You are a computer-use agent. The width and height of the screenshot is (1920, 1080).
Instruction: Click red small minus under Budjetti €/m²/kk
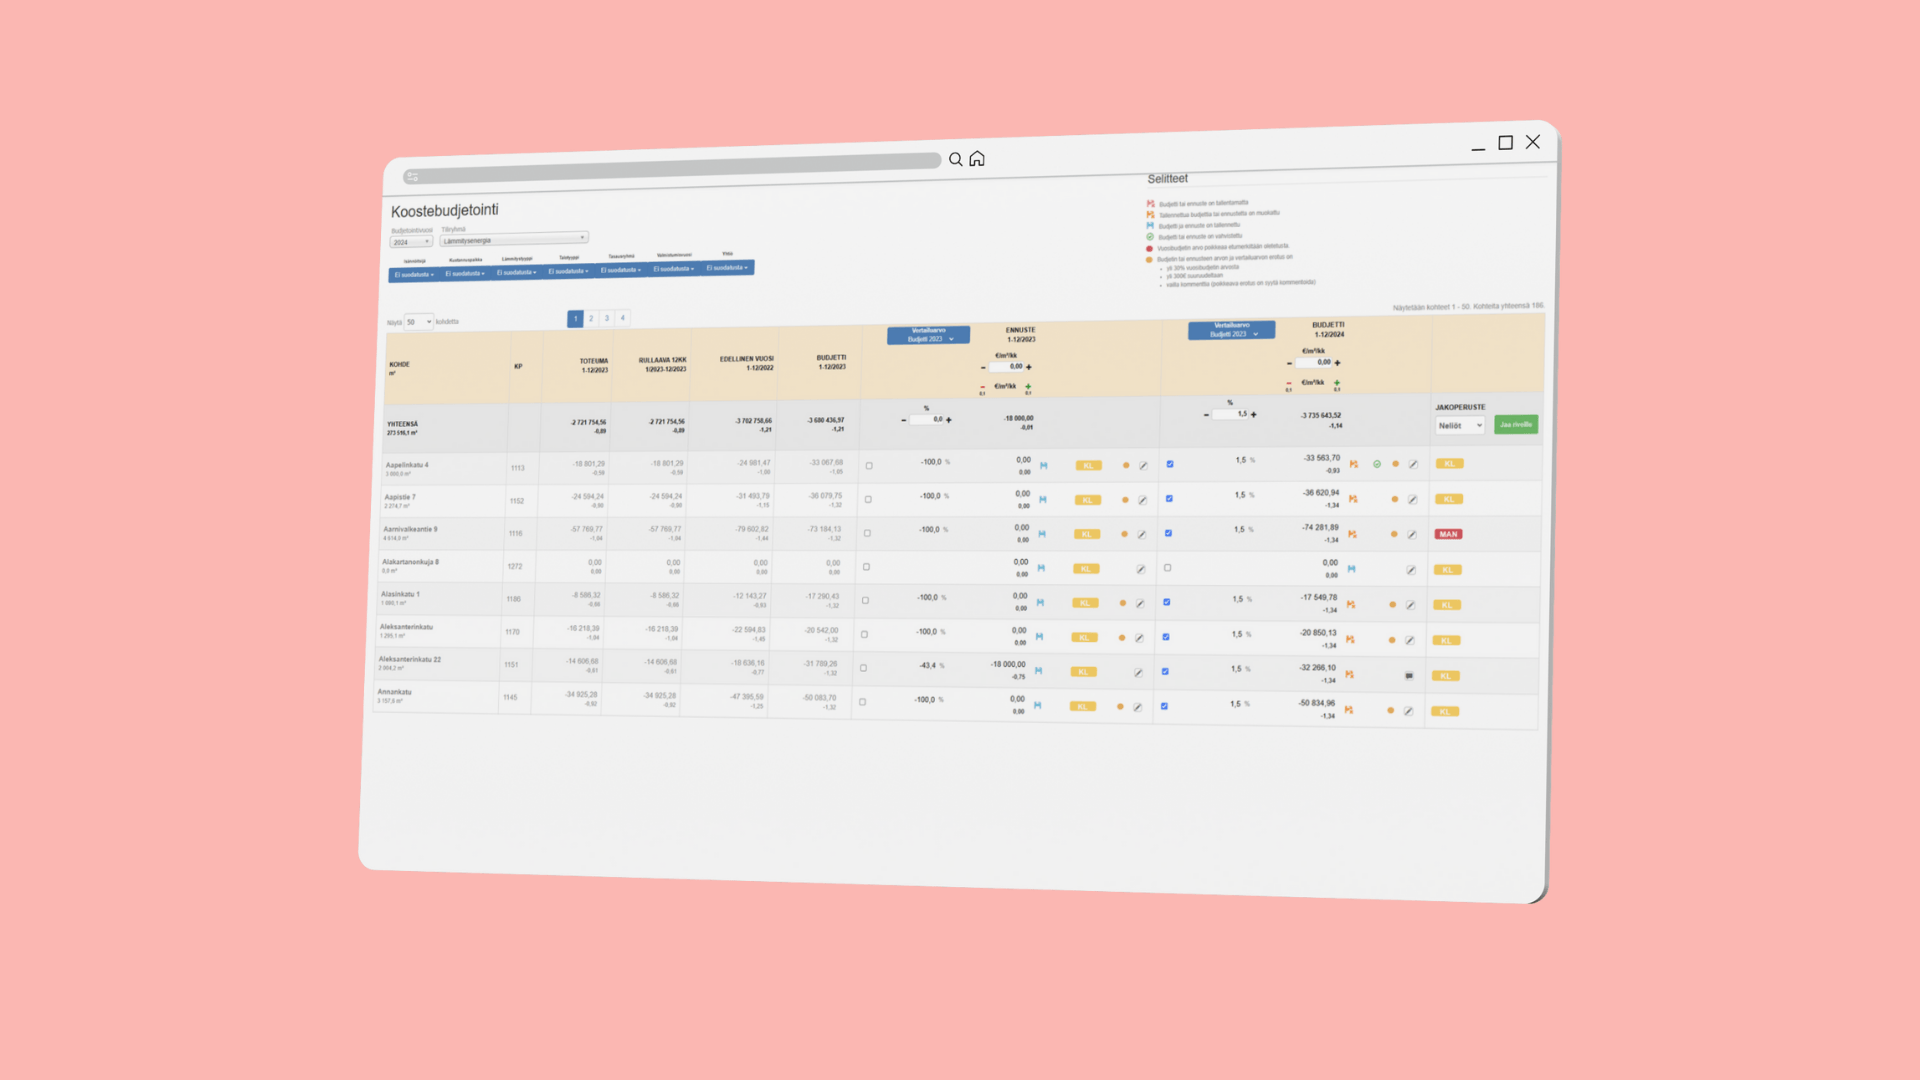pos(1289,384)
